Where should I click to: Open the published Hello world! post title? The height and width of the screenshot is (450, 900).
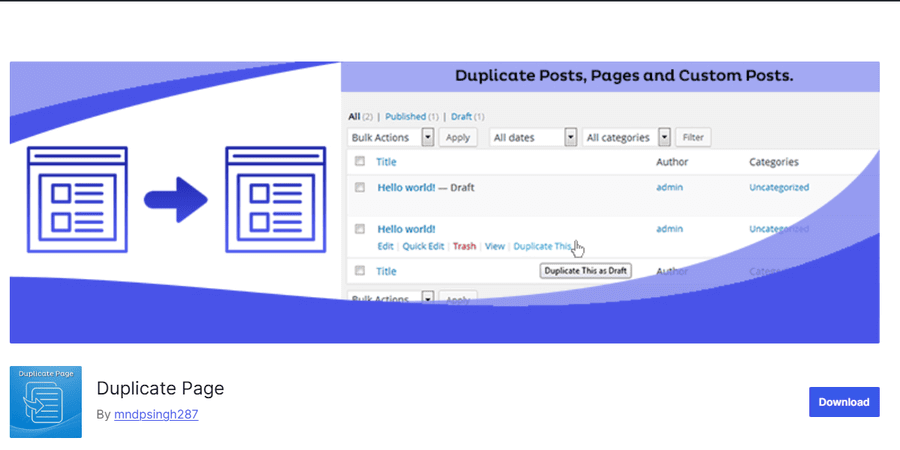406,229
